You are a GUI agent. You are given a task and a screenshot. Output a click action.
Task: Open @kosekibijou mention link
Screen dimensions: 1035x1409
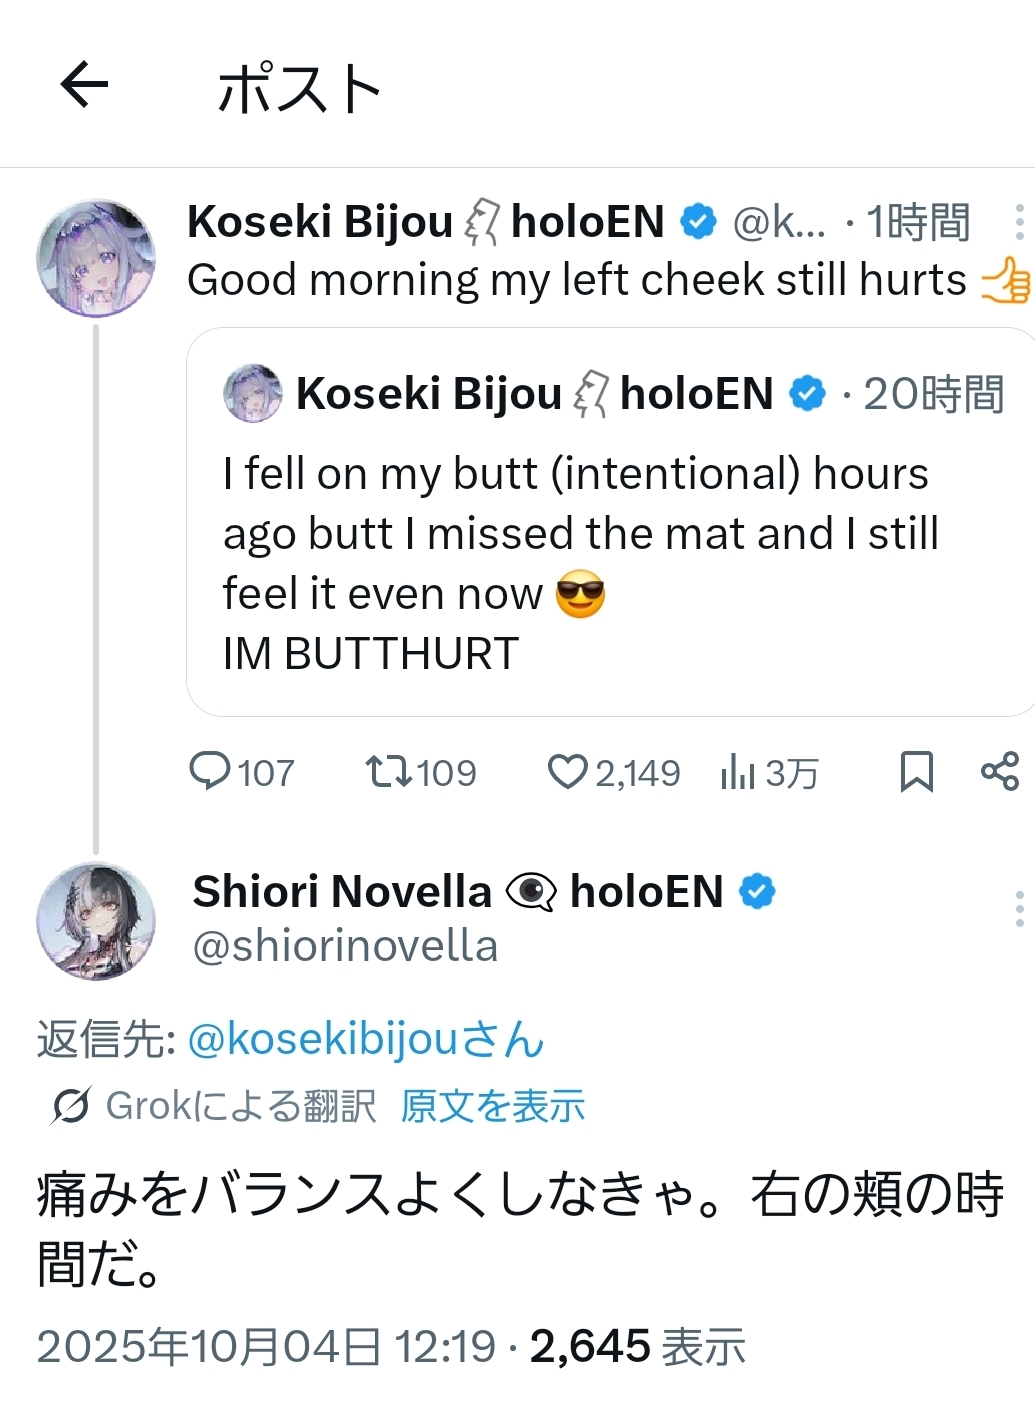coord(365,1039)
